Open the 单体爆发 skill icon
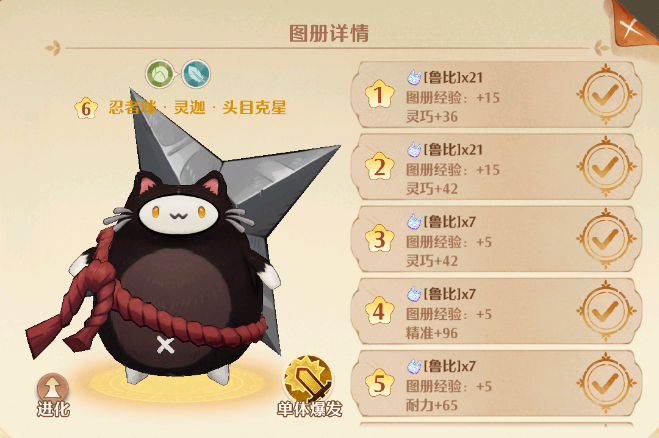The image size is (659, 438). pos(308,380)
